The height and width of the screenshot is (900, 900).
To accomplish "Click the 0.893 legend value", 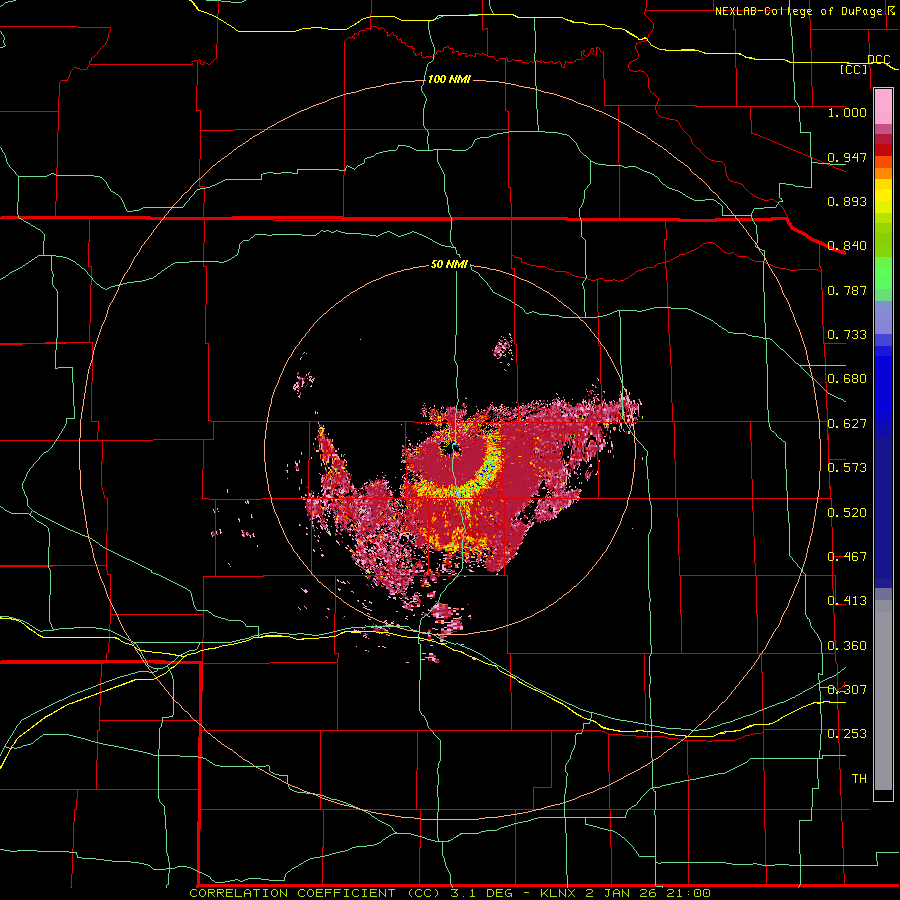I will point(847,201).
